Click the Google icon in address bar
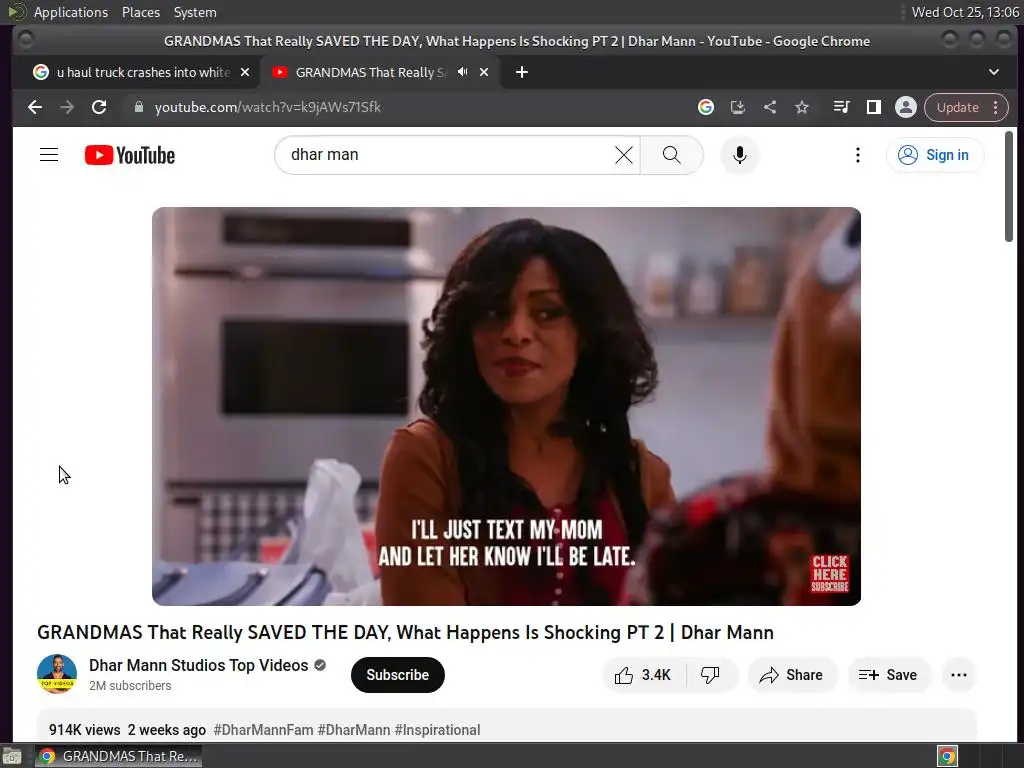The image size is (1024, 768). pyautogui.click(x=705, y=107)
